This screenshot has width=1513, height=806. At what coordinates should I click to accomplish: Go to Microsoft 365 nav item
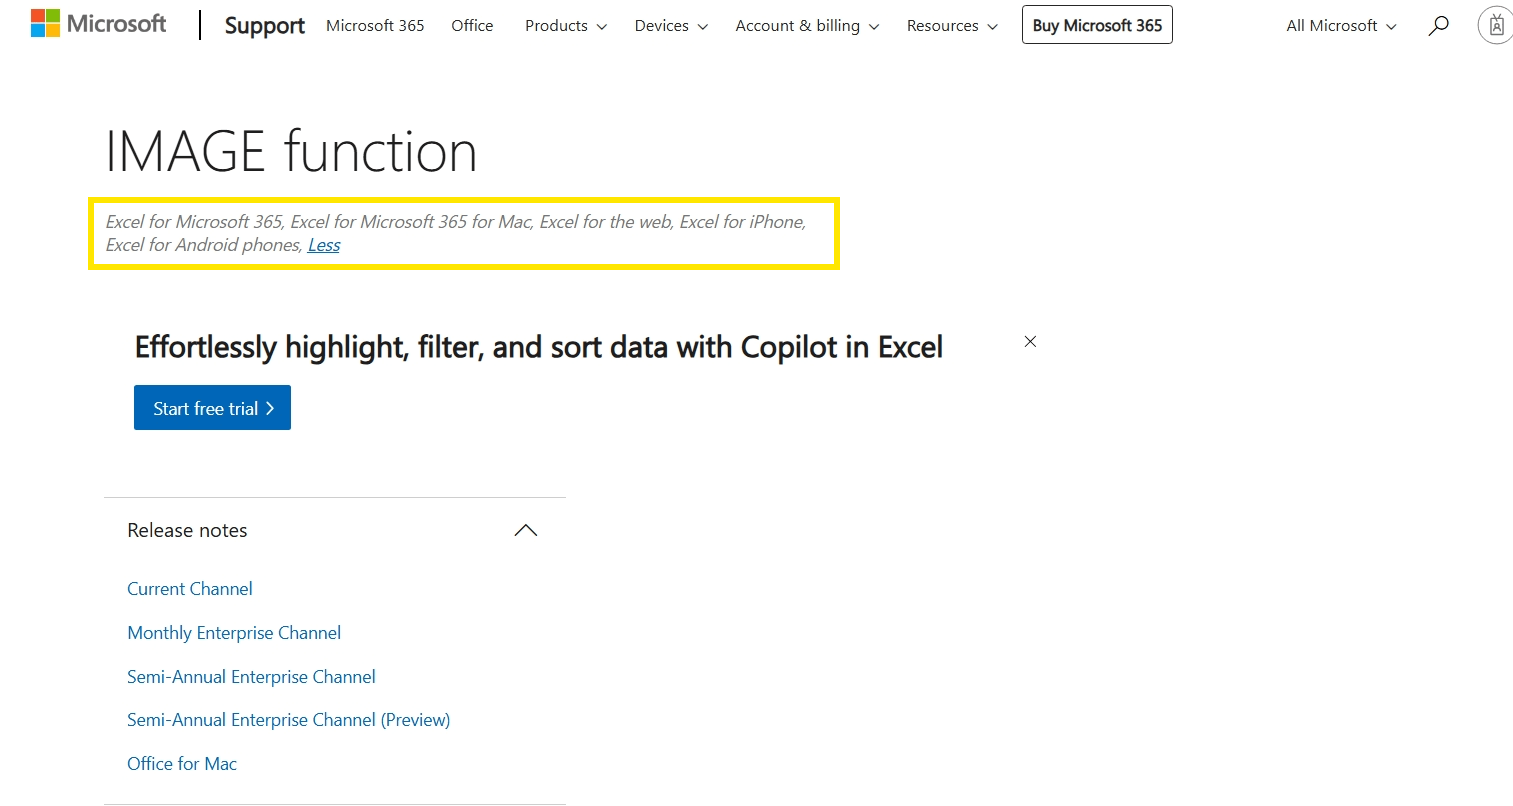point(375,26)
